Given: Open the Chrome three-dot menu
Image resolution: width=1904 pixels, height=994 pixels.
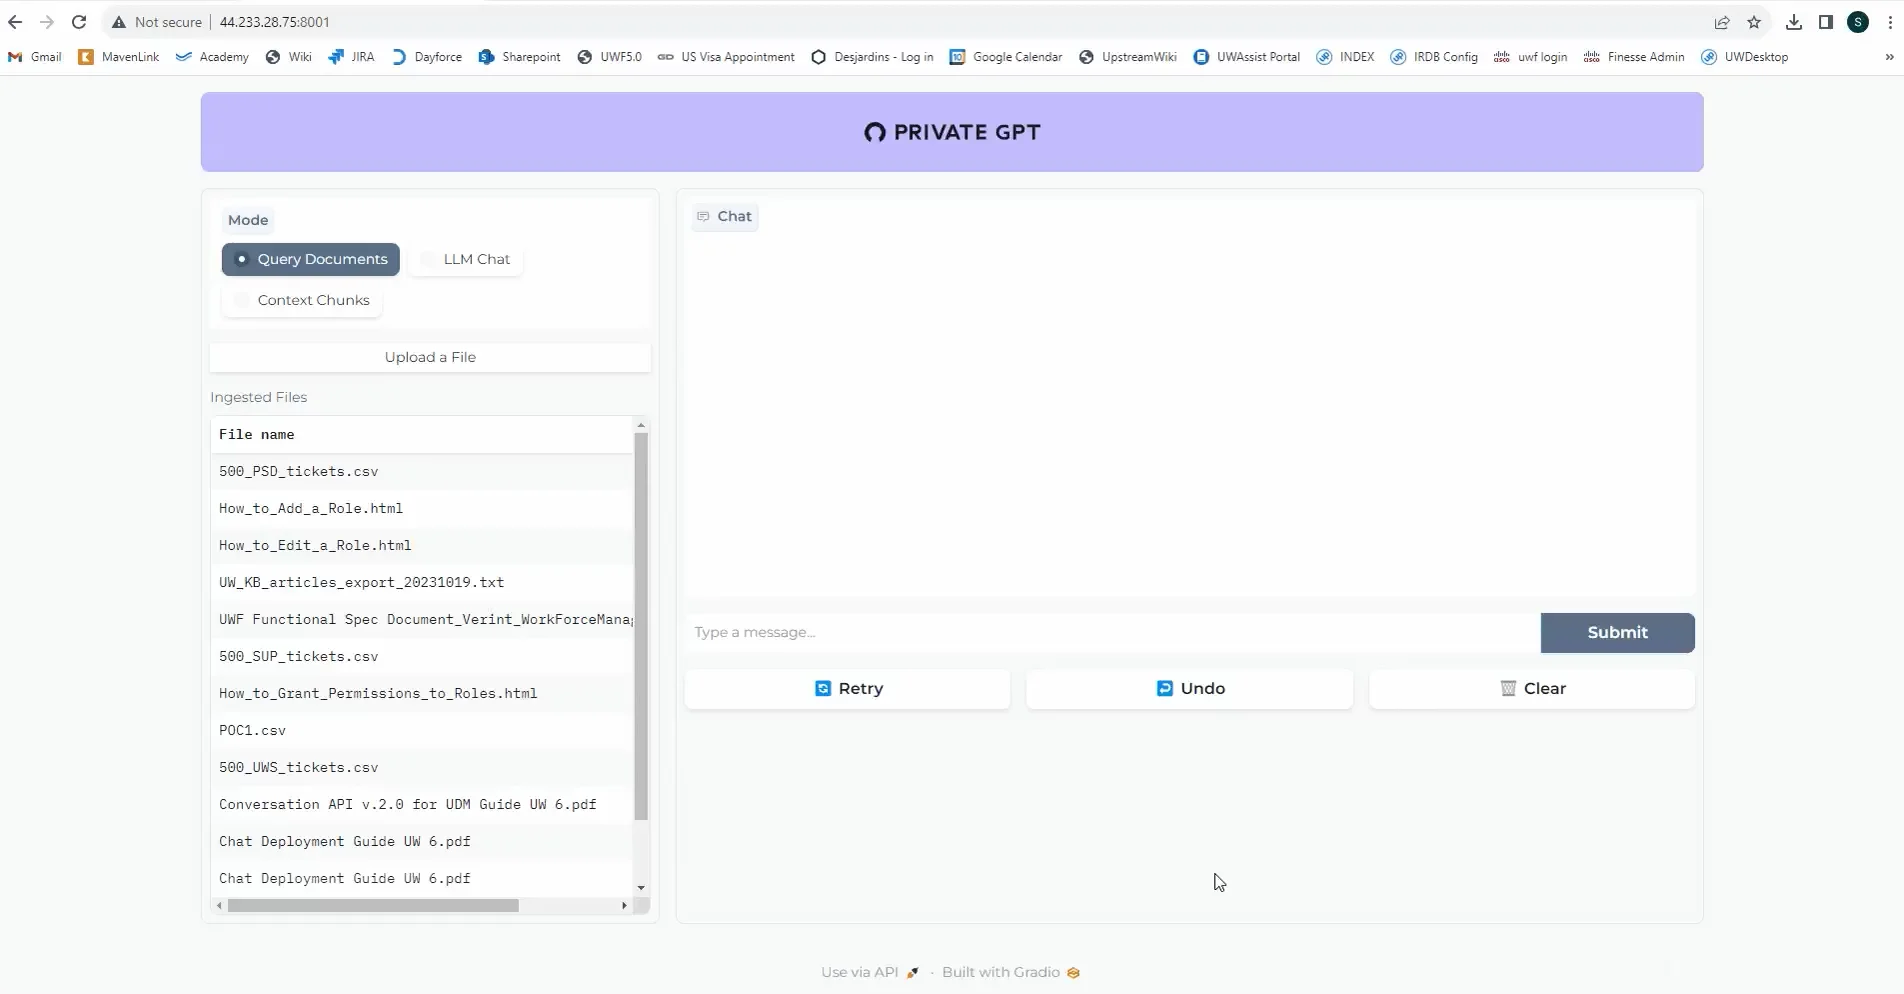Looking at the screenshot, I should tap(1889, 22).
